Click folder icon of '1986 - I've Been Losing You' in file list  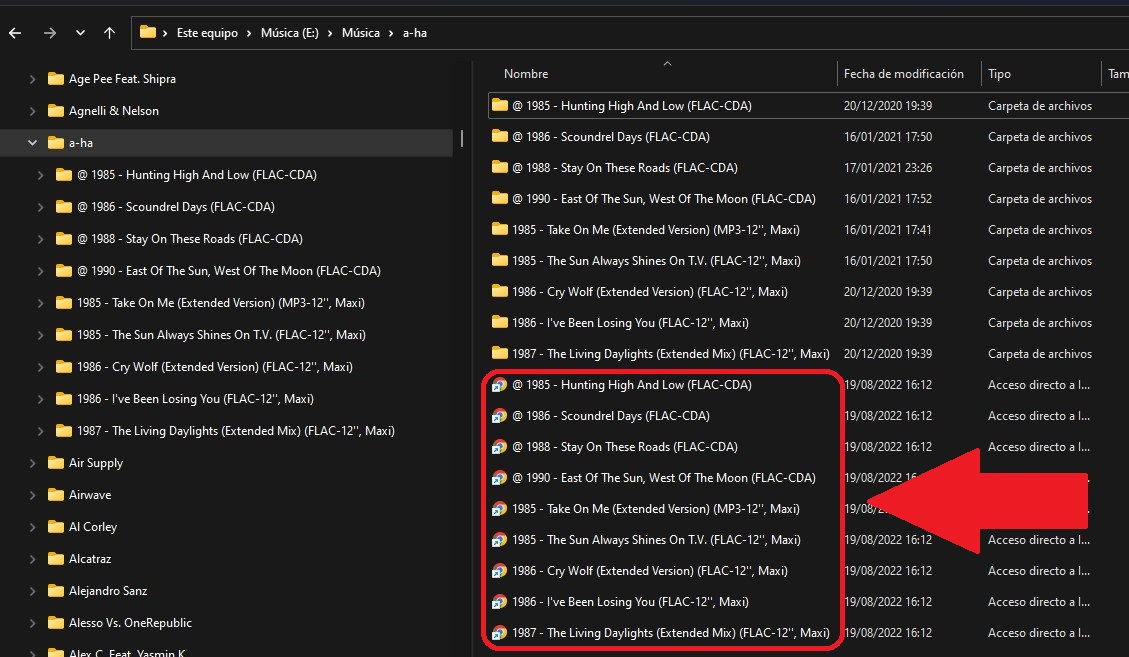click(500, 322)
